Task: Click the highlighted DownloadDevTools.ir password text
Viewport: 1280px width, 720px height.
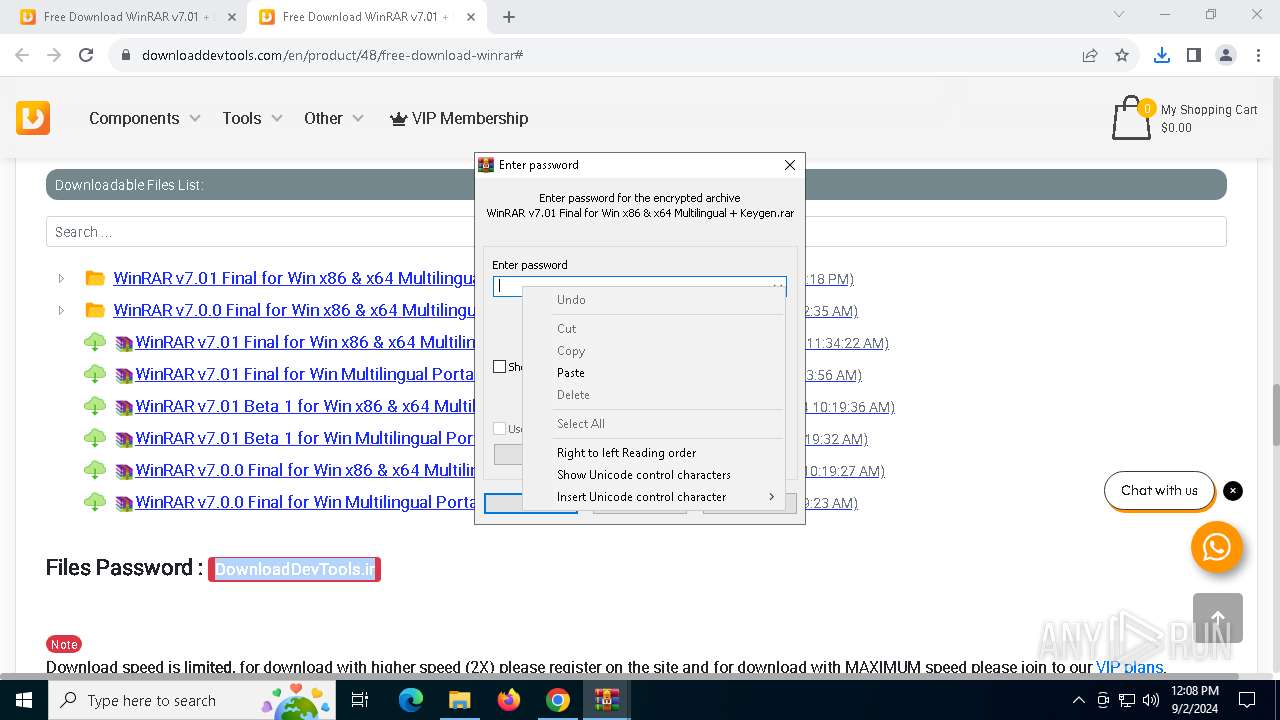Action: click(294, 569)
